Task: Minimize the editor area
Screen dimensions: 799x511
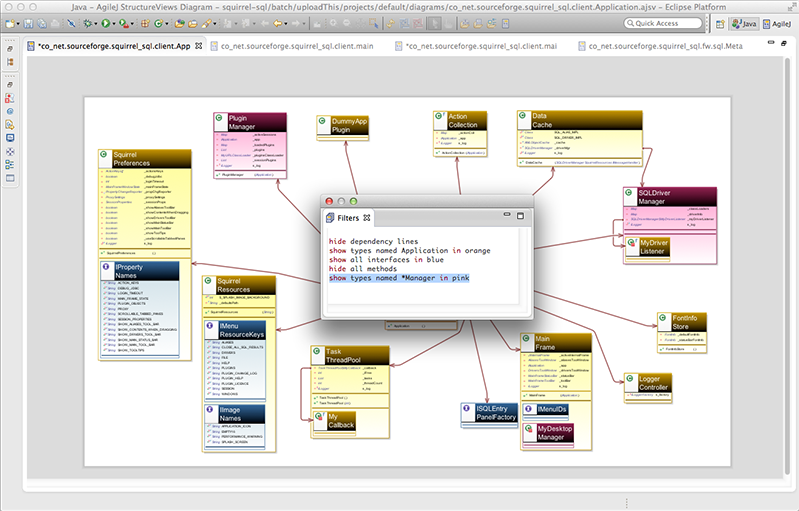Action: point(771,43)
